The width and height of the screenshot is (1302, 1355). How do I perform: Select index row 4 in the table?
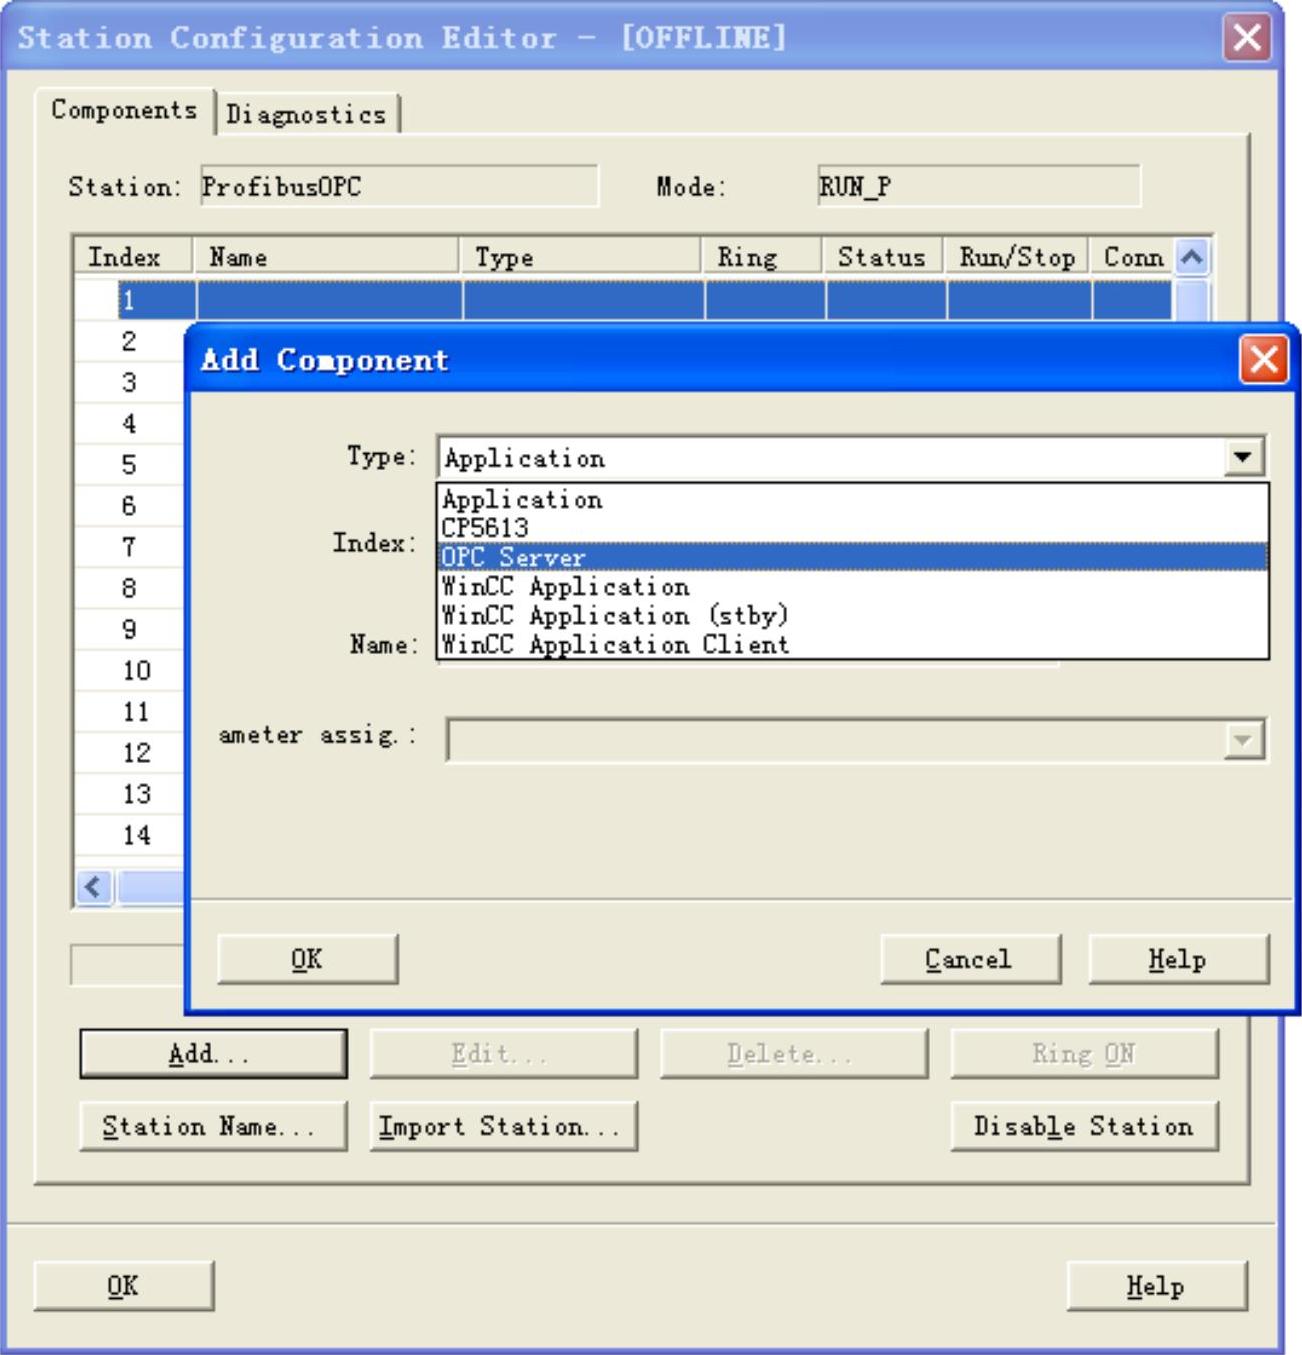pos(129,424)
